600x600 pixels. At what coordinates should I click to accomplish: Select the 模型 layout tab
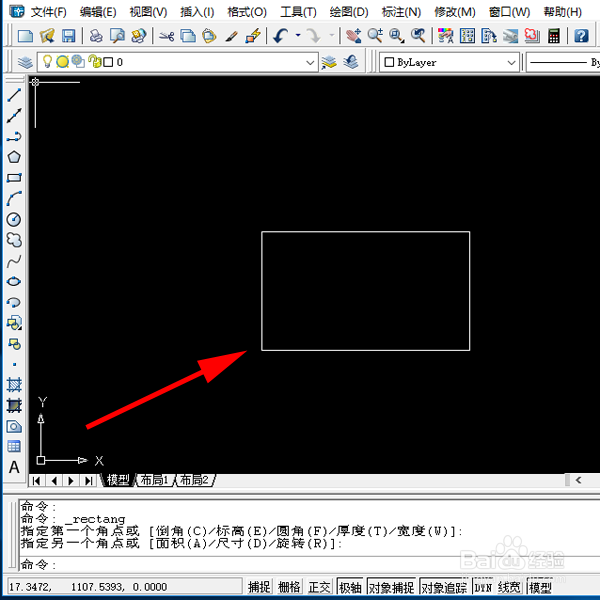118,480
